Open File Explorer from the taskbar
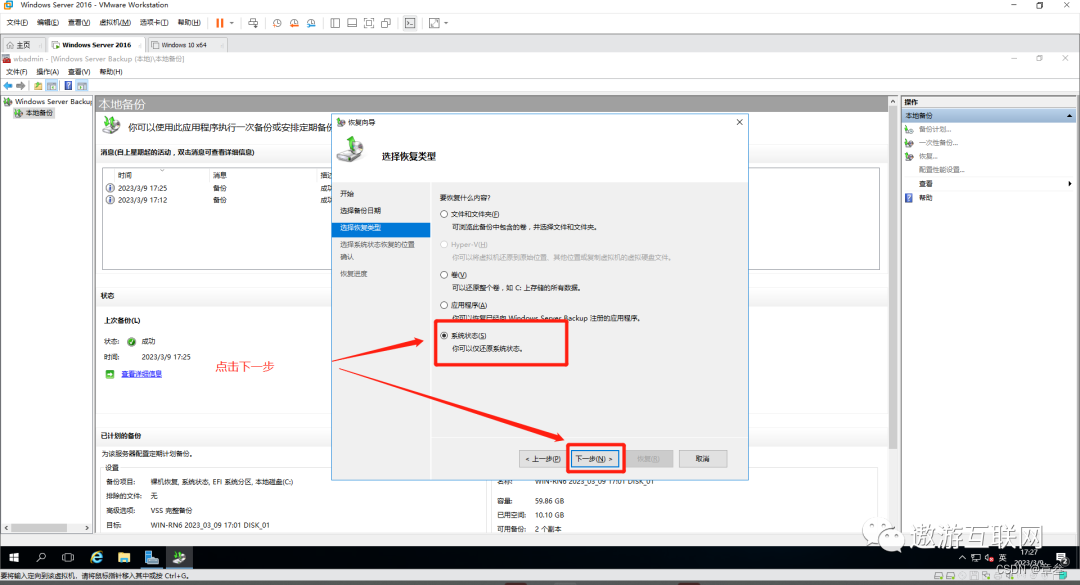 [124, 557]
